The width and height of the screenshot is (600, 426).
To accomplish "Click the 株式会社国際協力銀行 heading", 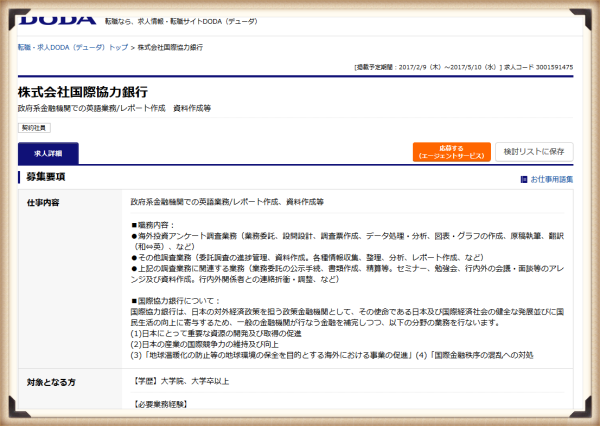I will (83, 92).
